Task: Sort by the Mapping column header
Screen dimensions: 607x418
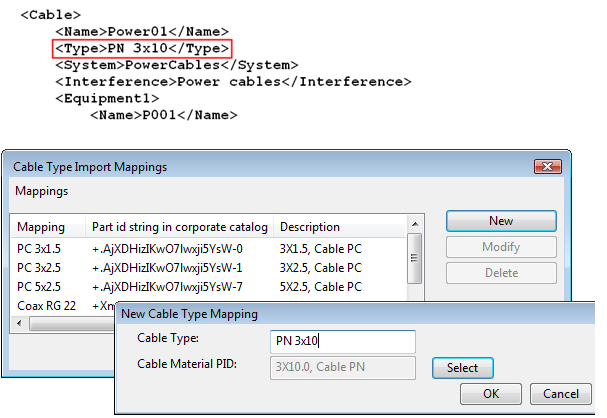Action: click(x=41, y=227)
